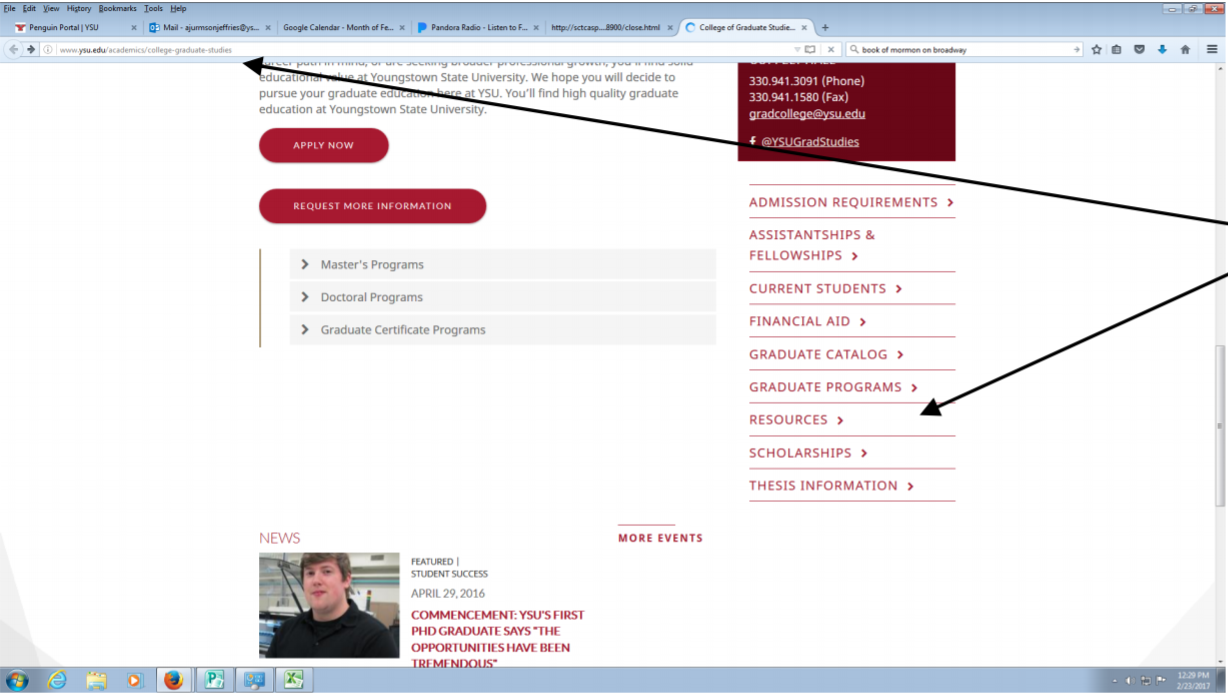Open the downloads arrow icon
1228x694 pixels.
click(x=1162, y=49)
